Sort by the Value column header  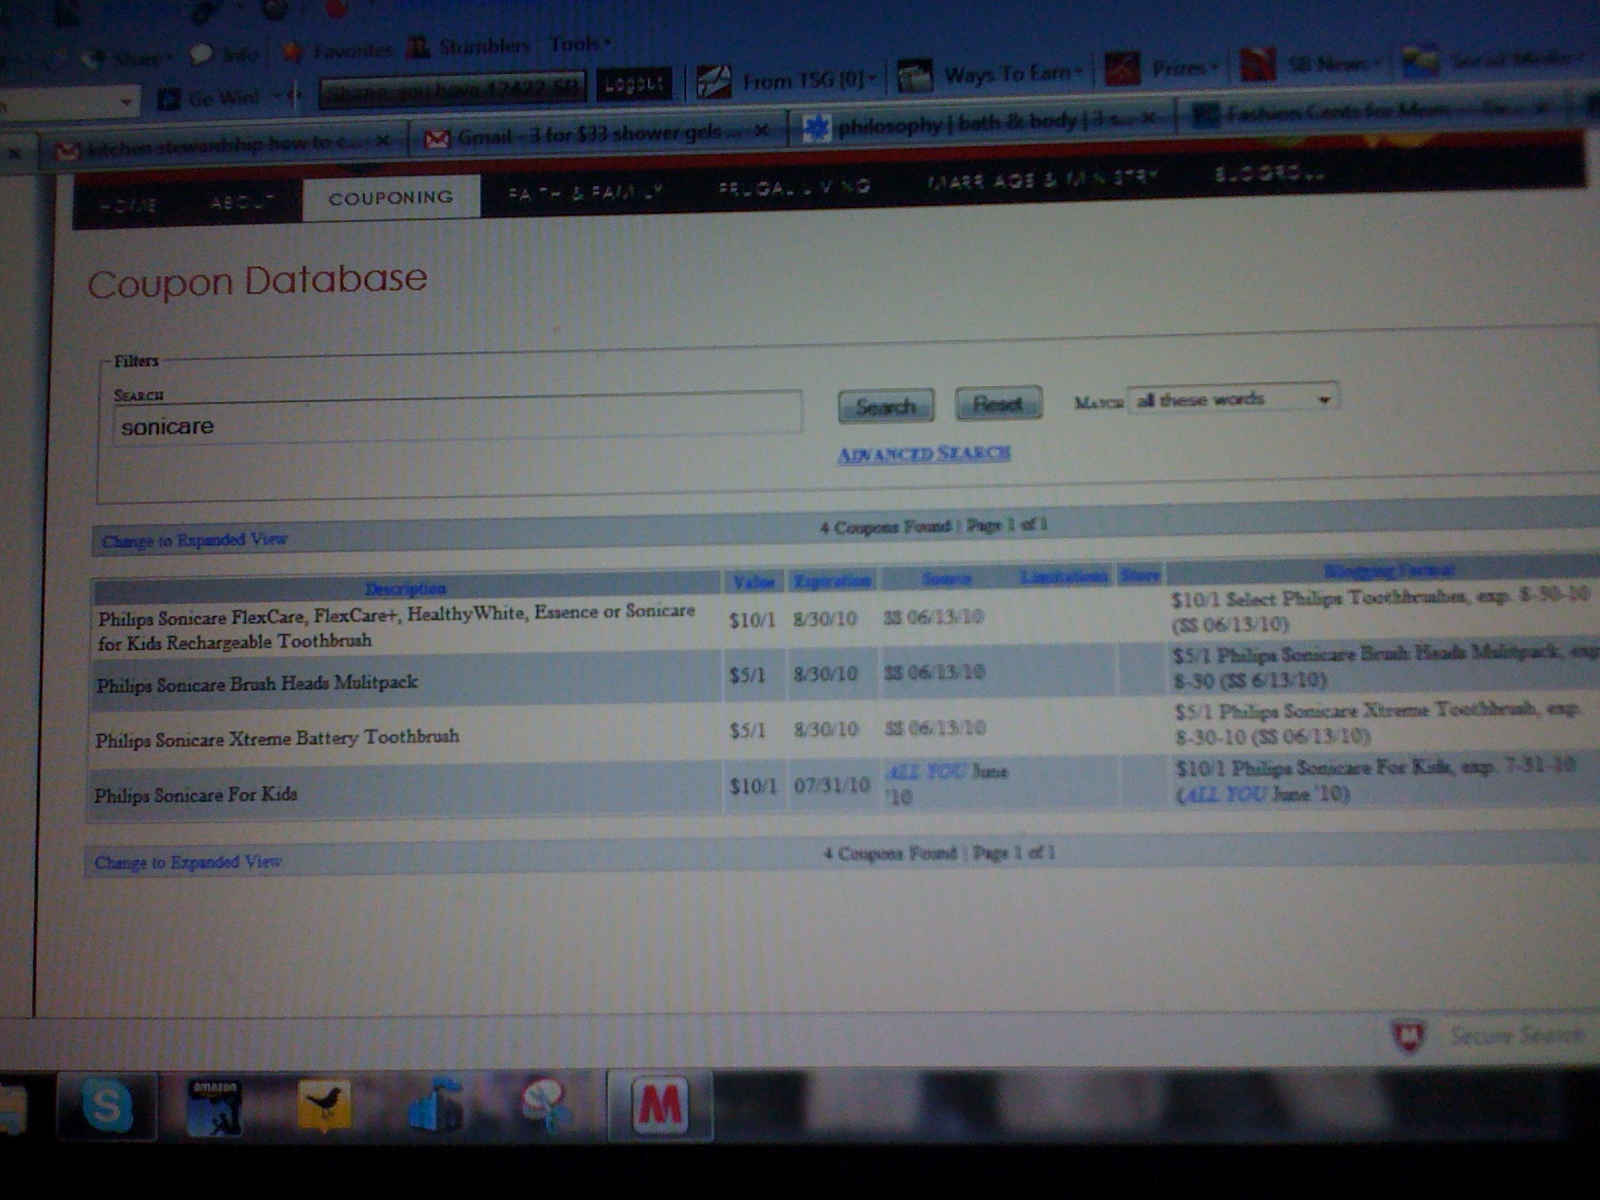tap(753, 582)
